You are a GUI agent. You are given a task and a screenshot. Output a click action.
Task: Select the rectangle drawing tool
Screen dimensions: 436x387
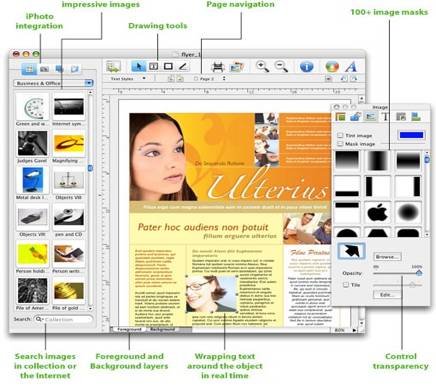tap(168, 66)
